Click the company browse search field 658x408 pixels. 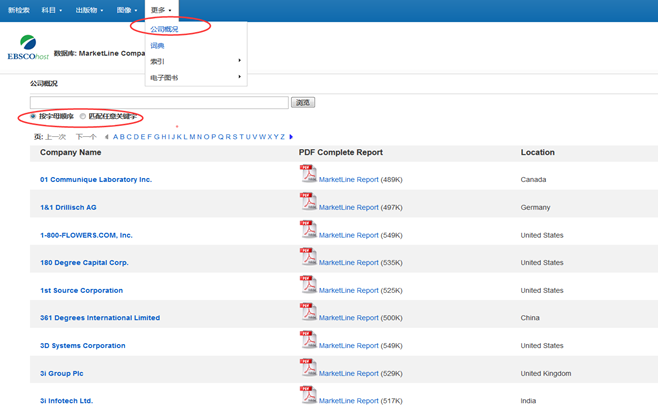coord(159,102)
